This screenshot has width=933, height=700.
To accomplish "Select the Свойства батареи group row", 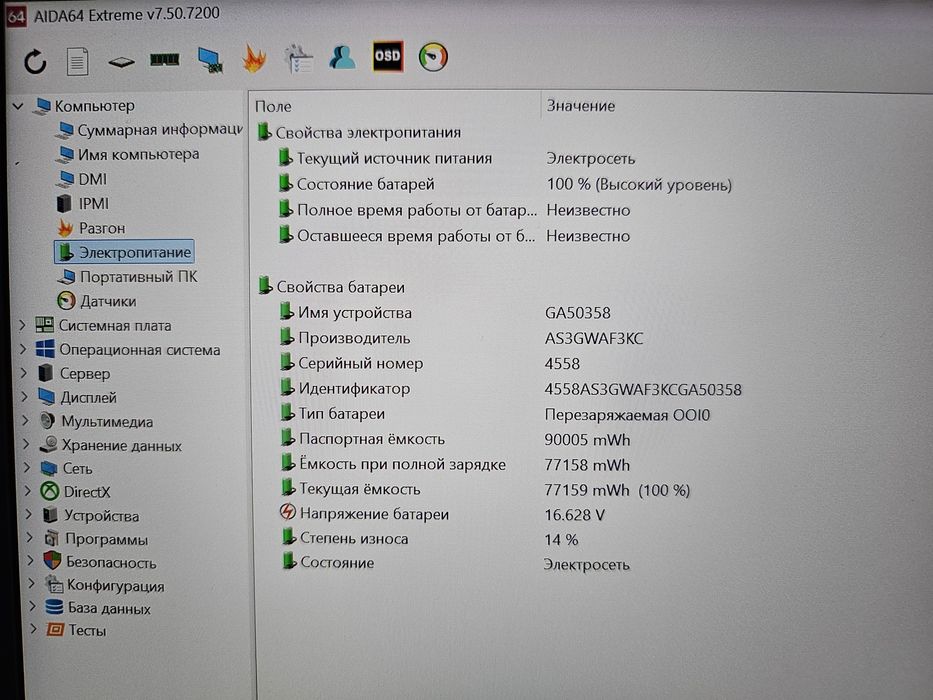I will point(332,286).
